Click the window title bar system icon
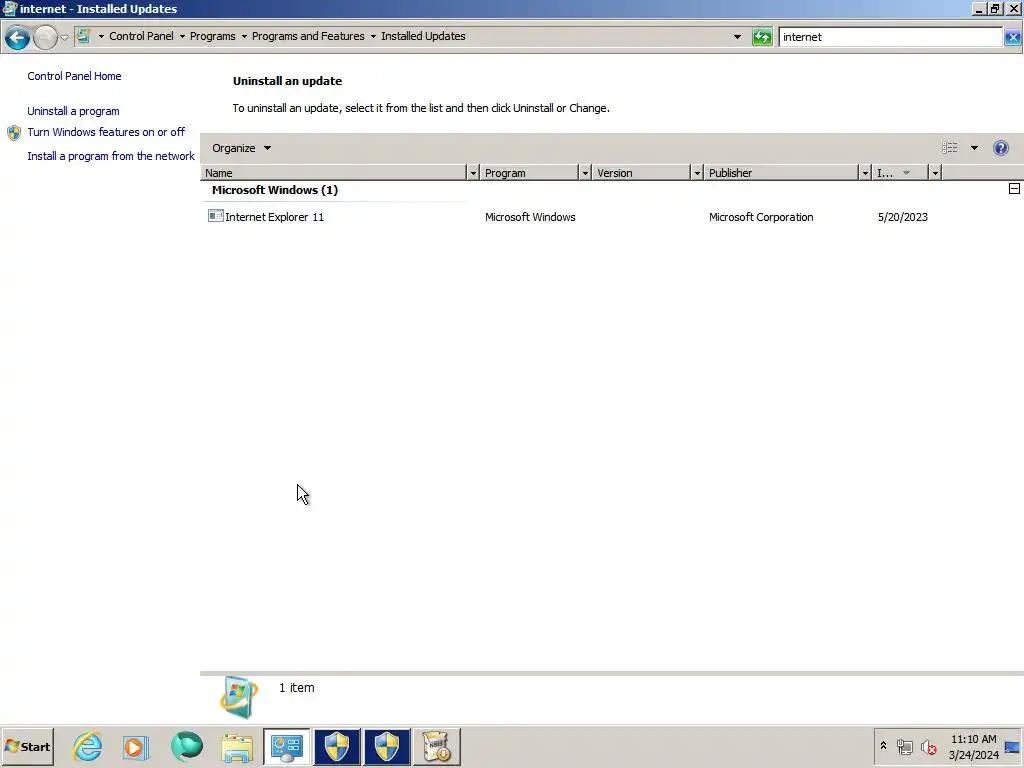Screen dimensions: 1024x768 click(x=9, y=8)
